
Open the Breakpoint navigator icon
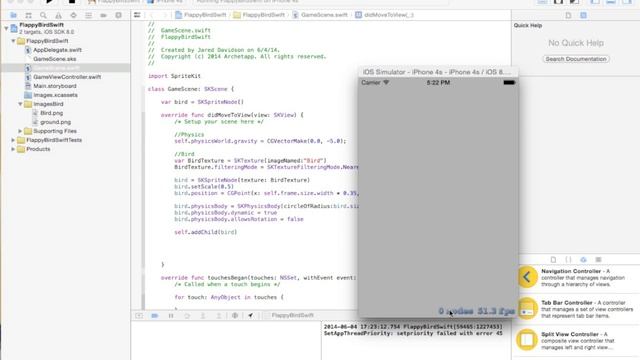point(103,15)
